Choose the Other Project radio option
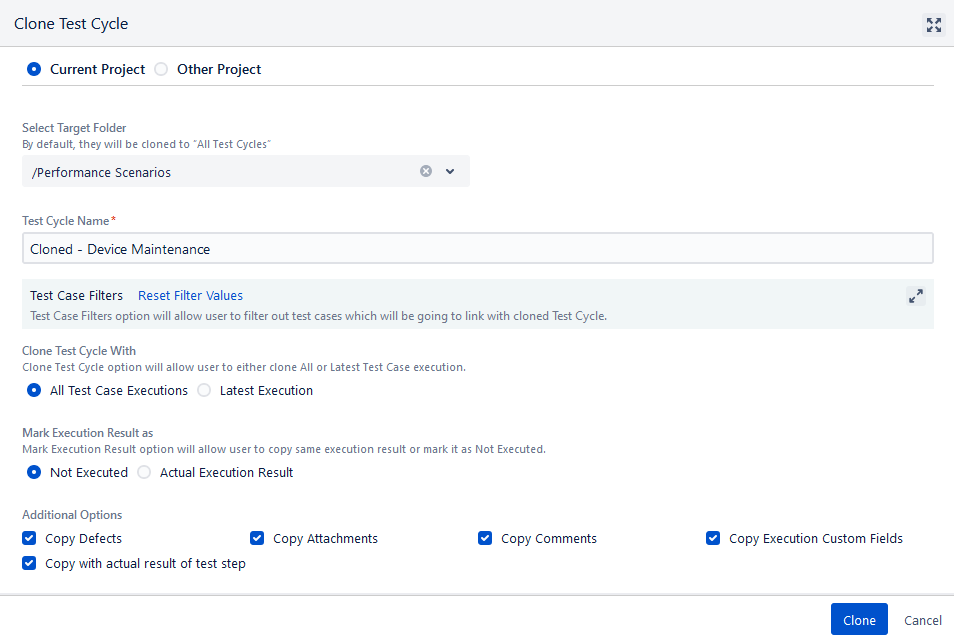 161,69
